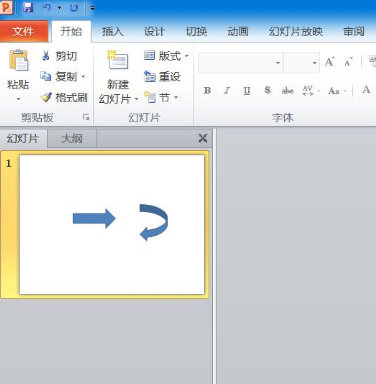Screen dimensions: 376x384
Task: Open the Aa change case menu
Action: 337,91
